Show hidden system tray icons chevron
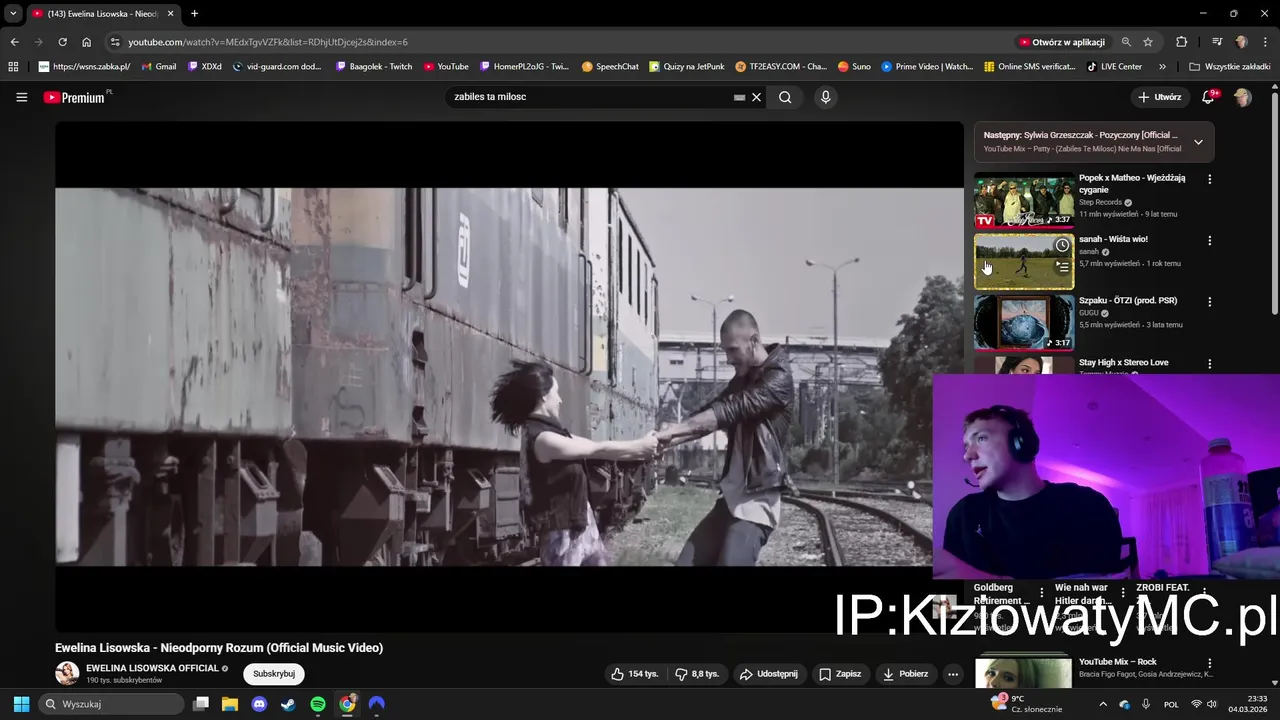1280x720 pixels. pyautogui.click(x=1103, y=704)
